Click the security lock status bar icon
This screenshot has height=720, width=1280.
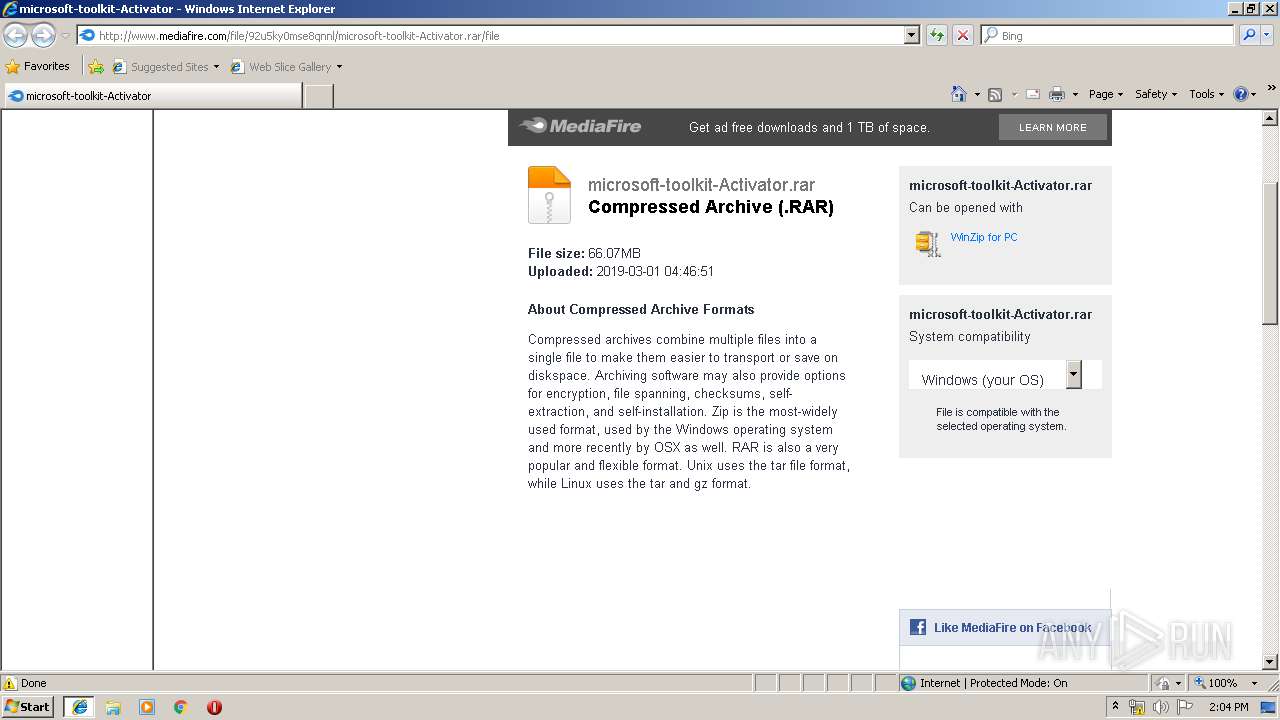(1162, 683)
